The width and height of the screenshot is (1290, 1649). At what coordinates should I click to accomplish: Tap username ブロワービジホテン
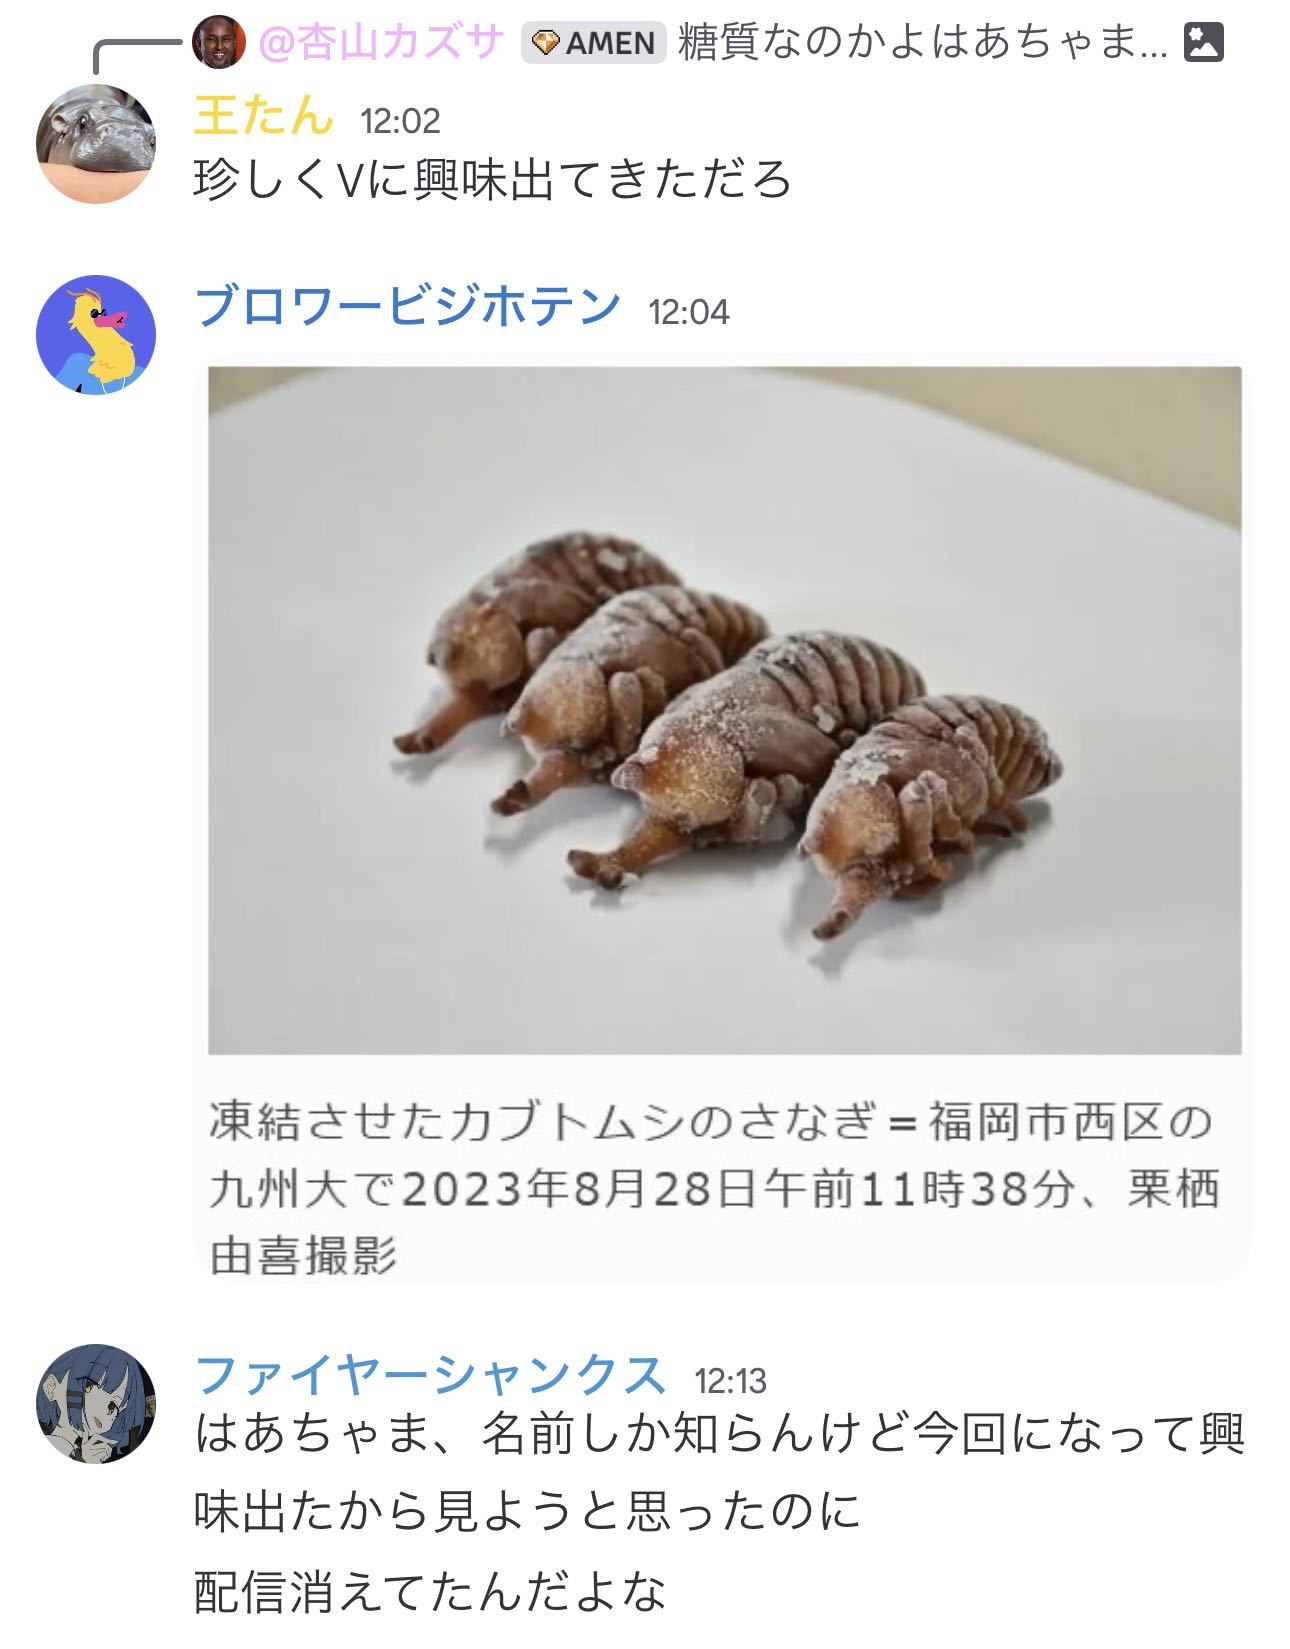(408, 306)
